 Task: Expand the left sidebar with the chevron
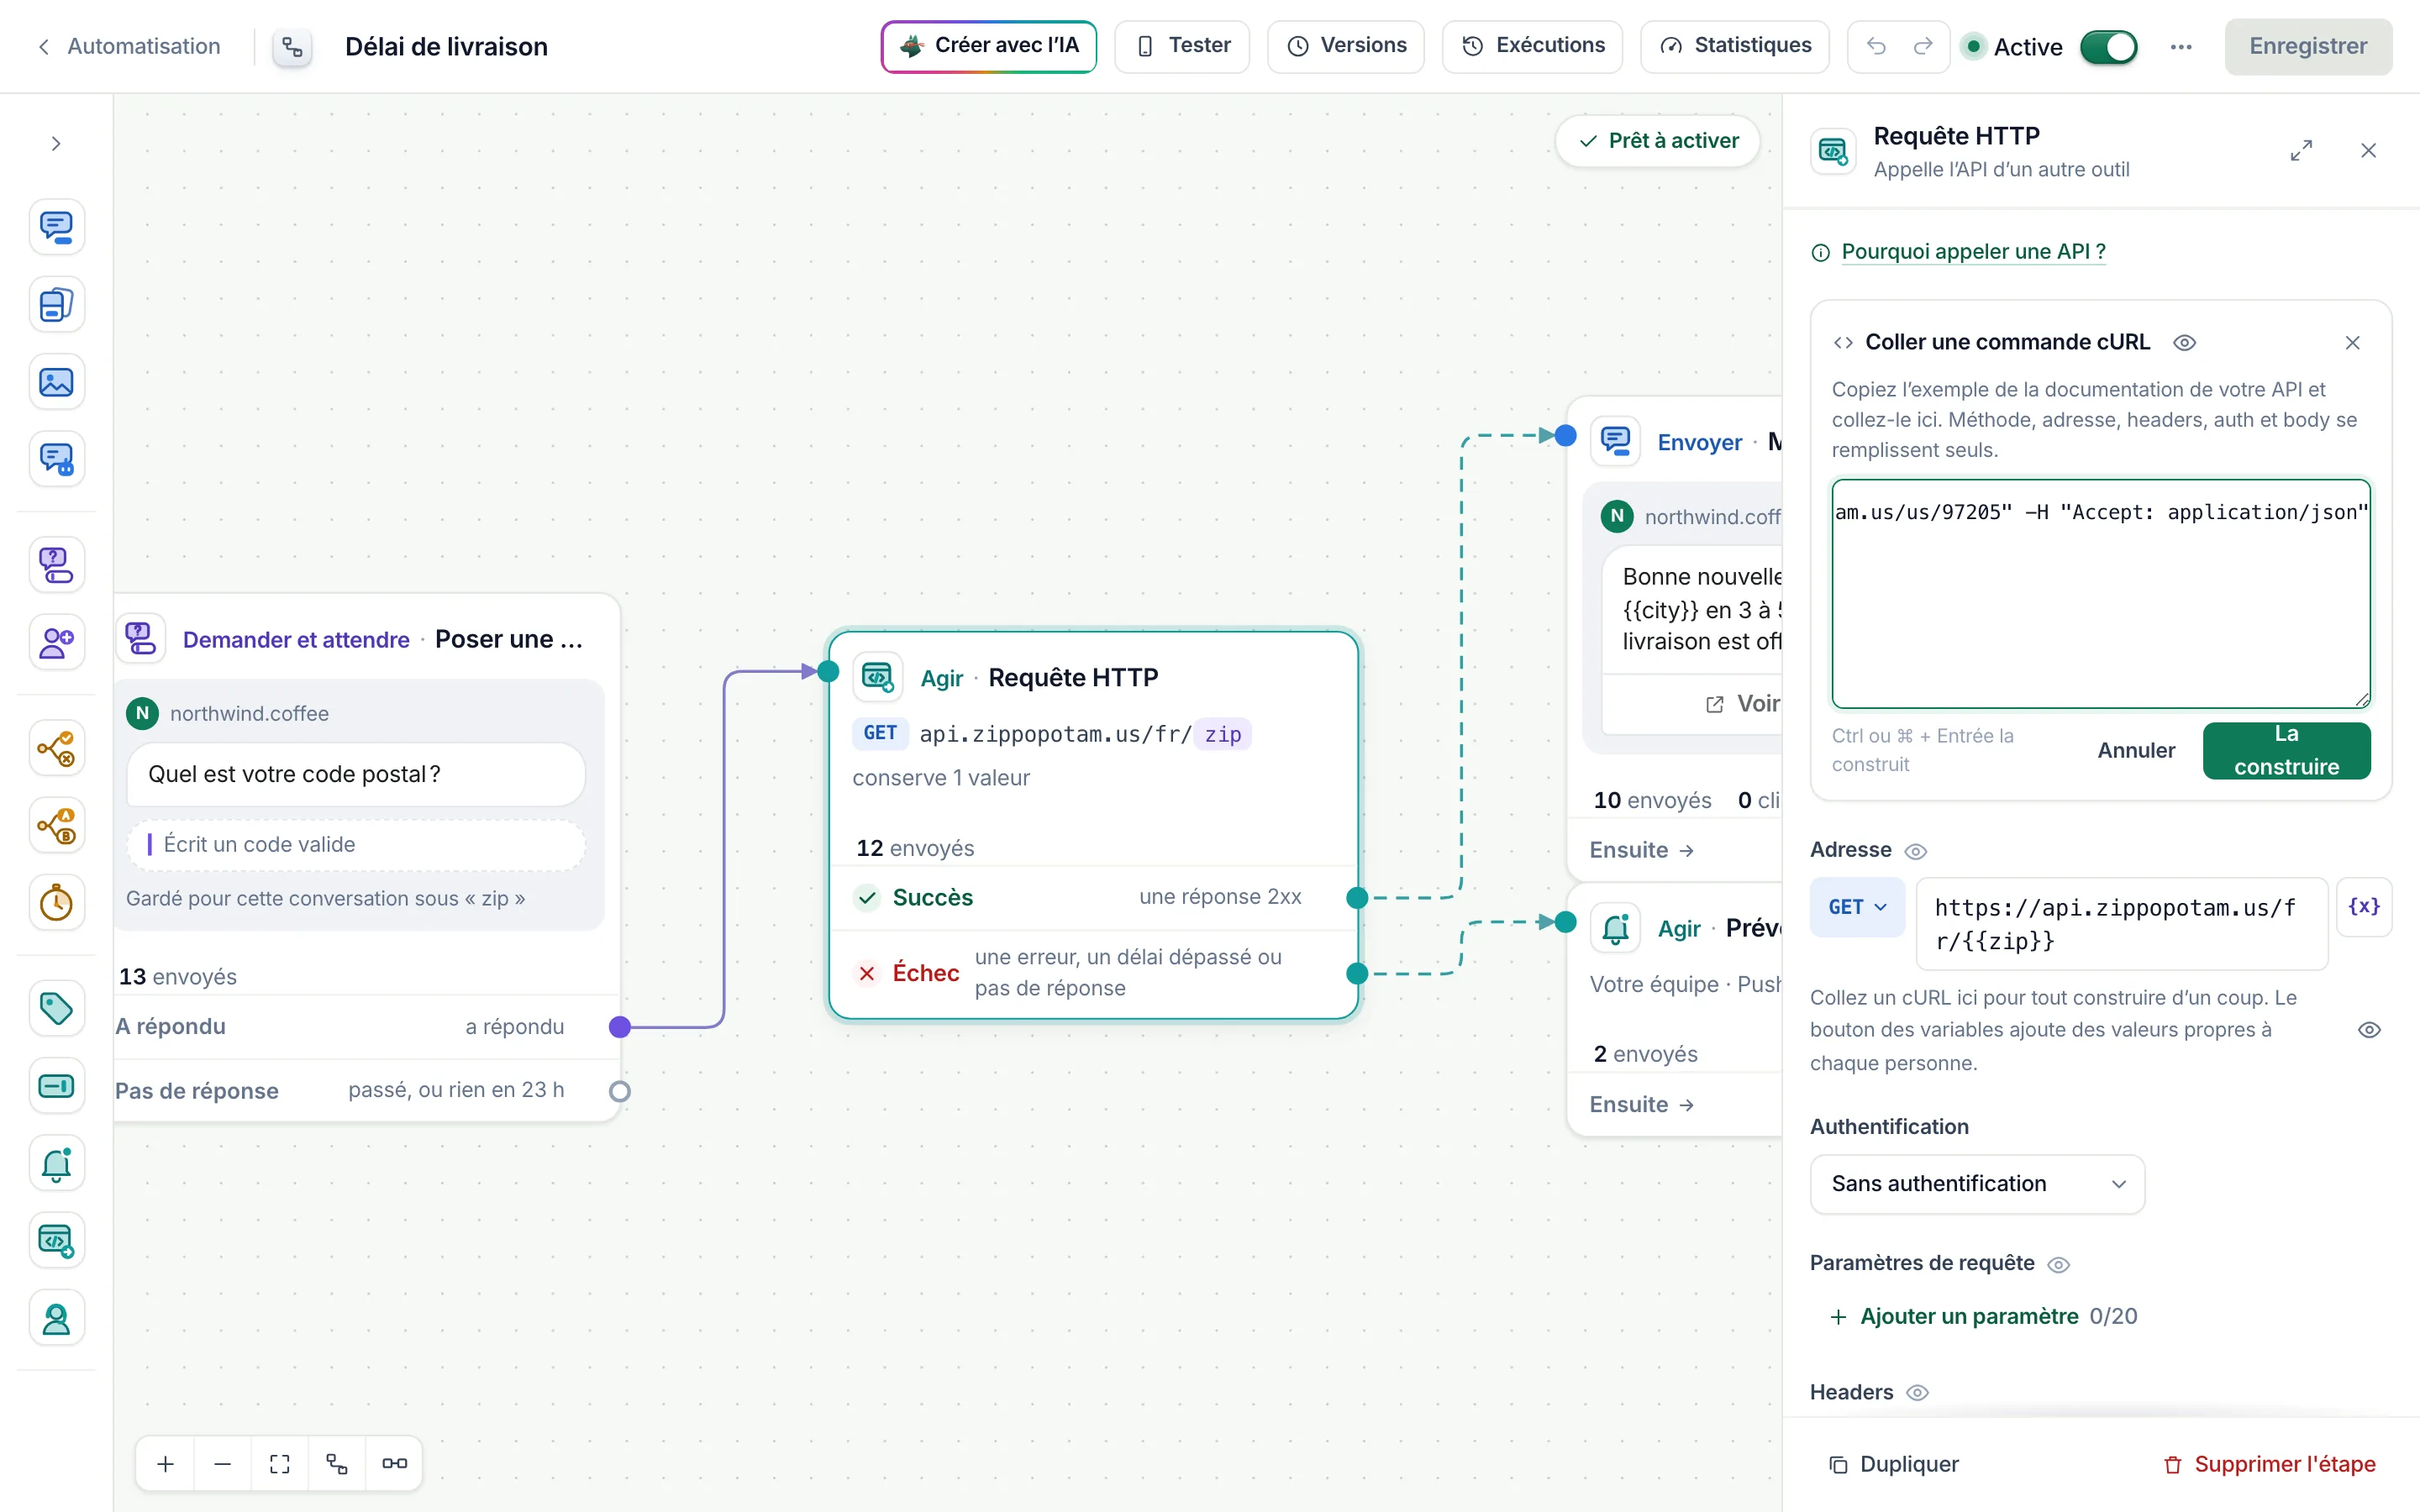click(x=56, y=144)
